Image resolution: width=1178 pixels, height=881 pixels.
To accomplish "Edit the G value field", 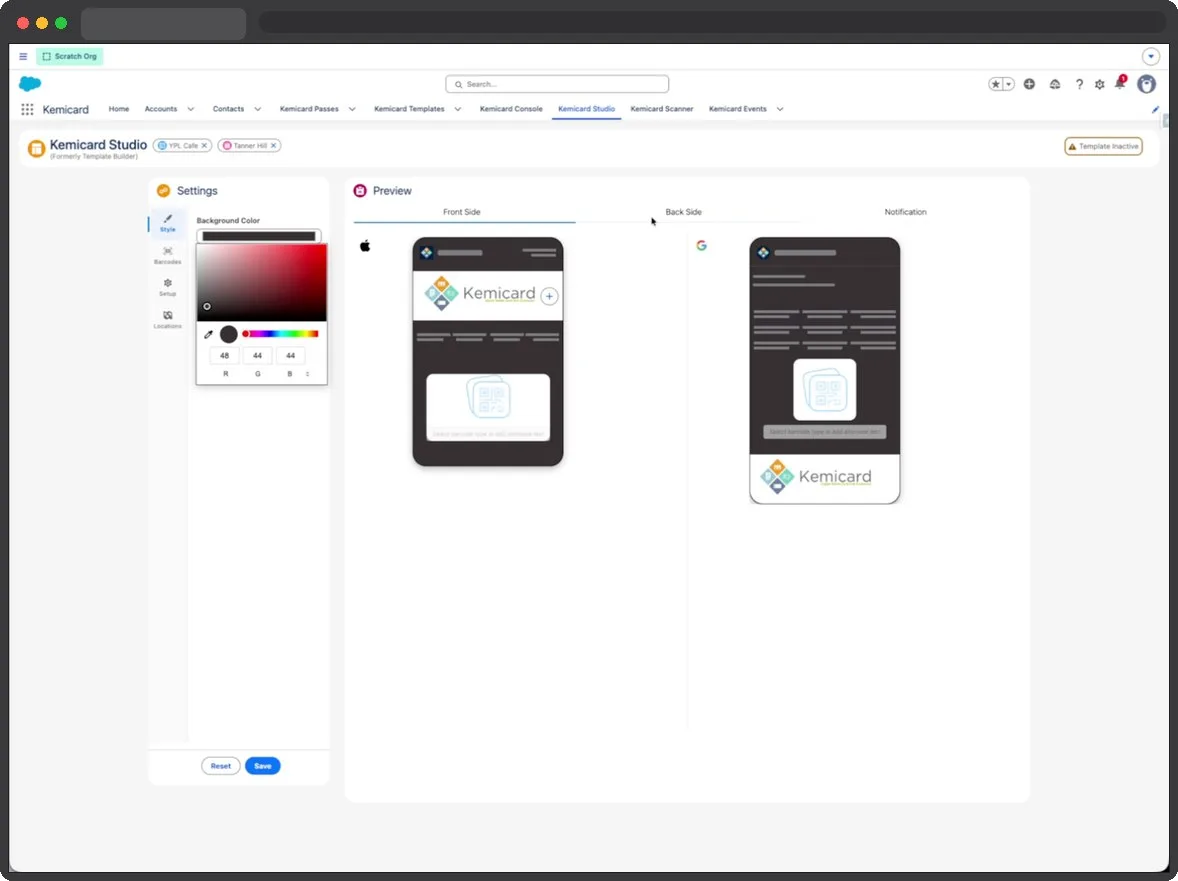I will click(258, 356).
